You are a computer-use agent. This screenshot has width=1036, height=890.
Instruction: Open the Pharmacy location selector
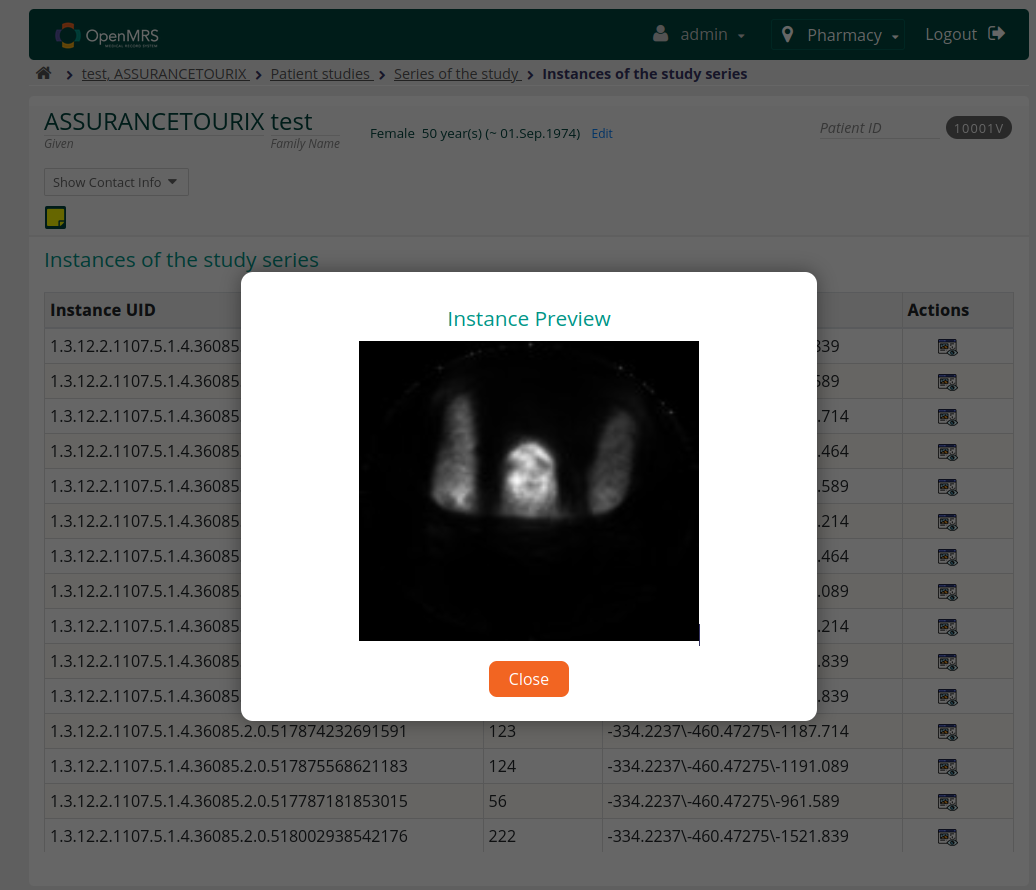click(839, 34)
